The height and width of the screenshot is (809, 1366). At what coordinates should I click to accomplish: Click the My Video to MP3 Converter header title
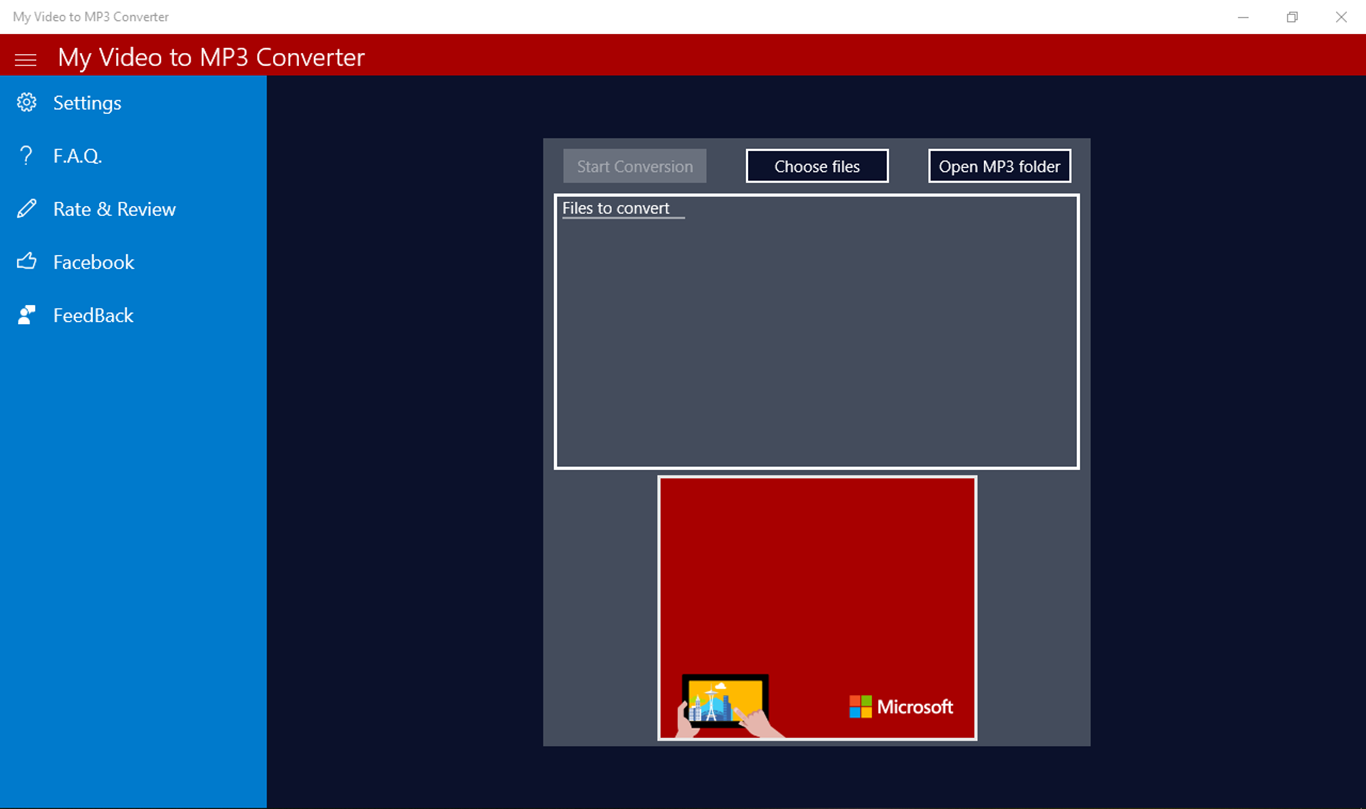(x=211, y=57)
